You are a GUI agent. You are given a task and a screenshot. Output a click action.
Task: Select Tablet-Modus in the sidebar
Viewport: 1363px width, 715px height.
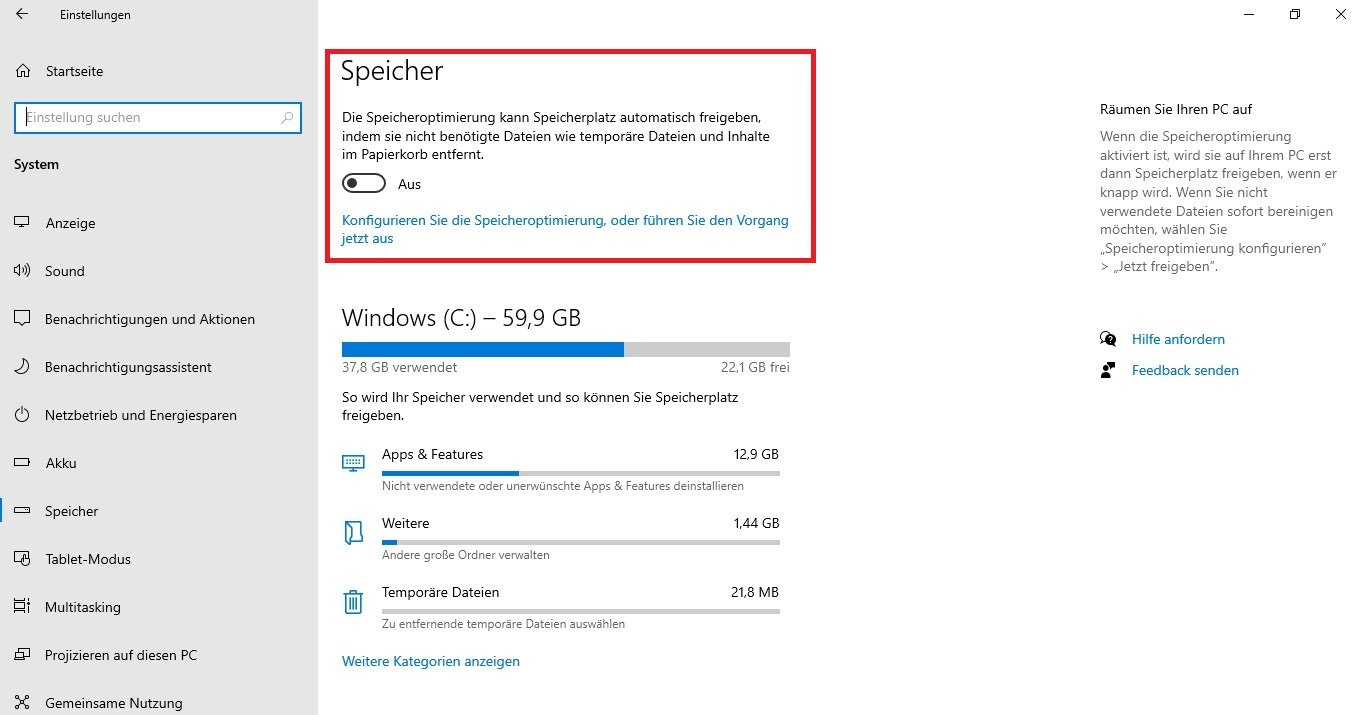(x=88, y=559)
